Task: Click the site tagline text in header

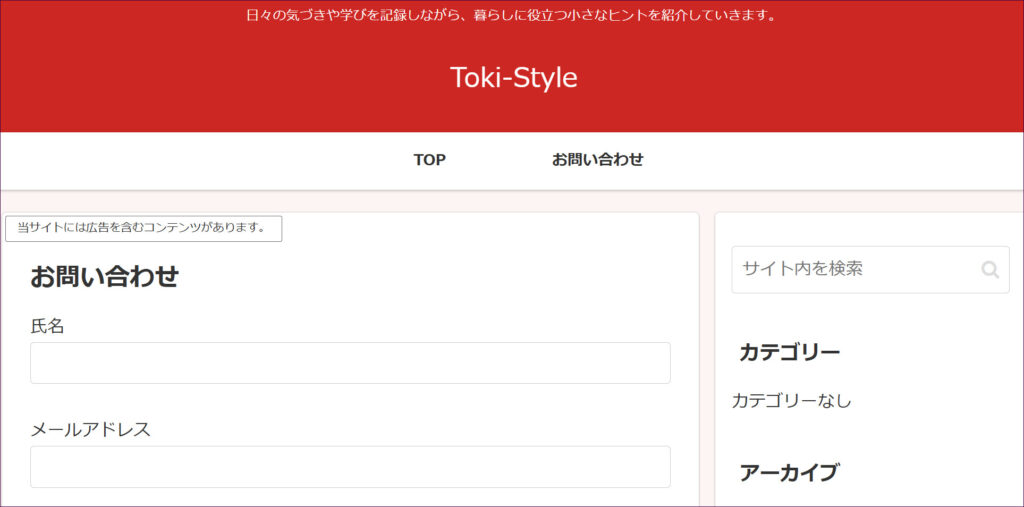Action: 512,16
